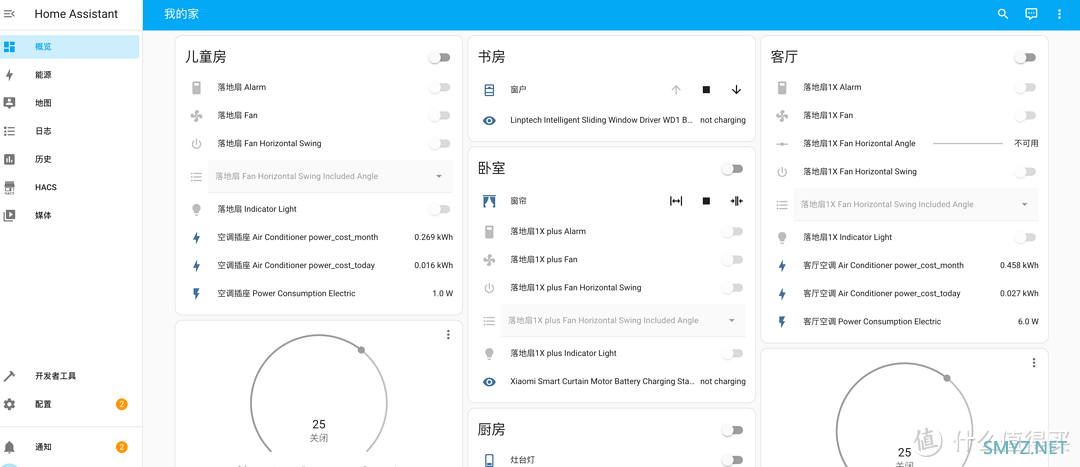This screenshot has width=1080, height=467.
Task: Click 空调插座 Power Consumption Electric flash icon
Action: pos(196,293)
